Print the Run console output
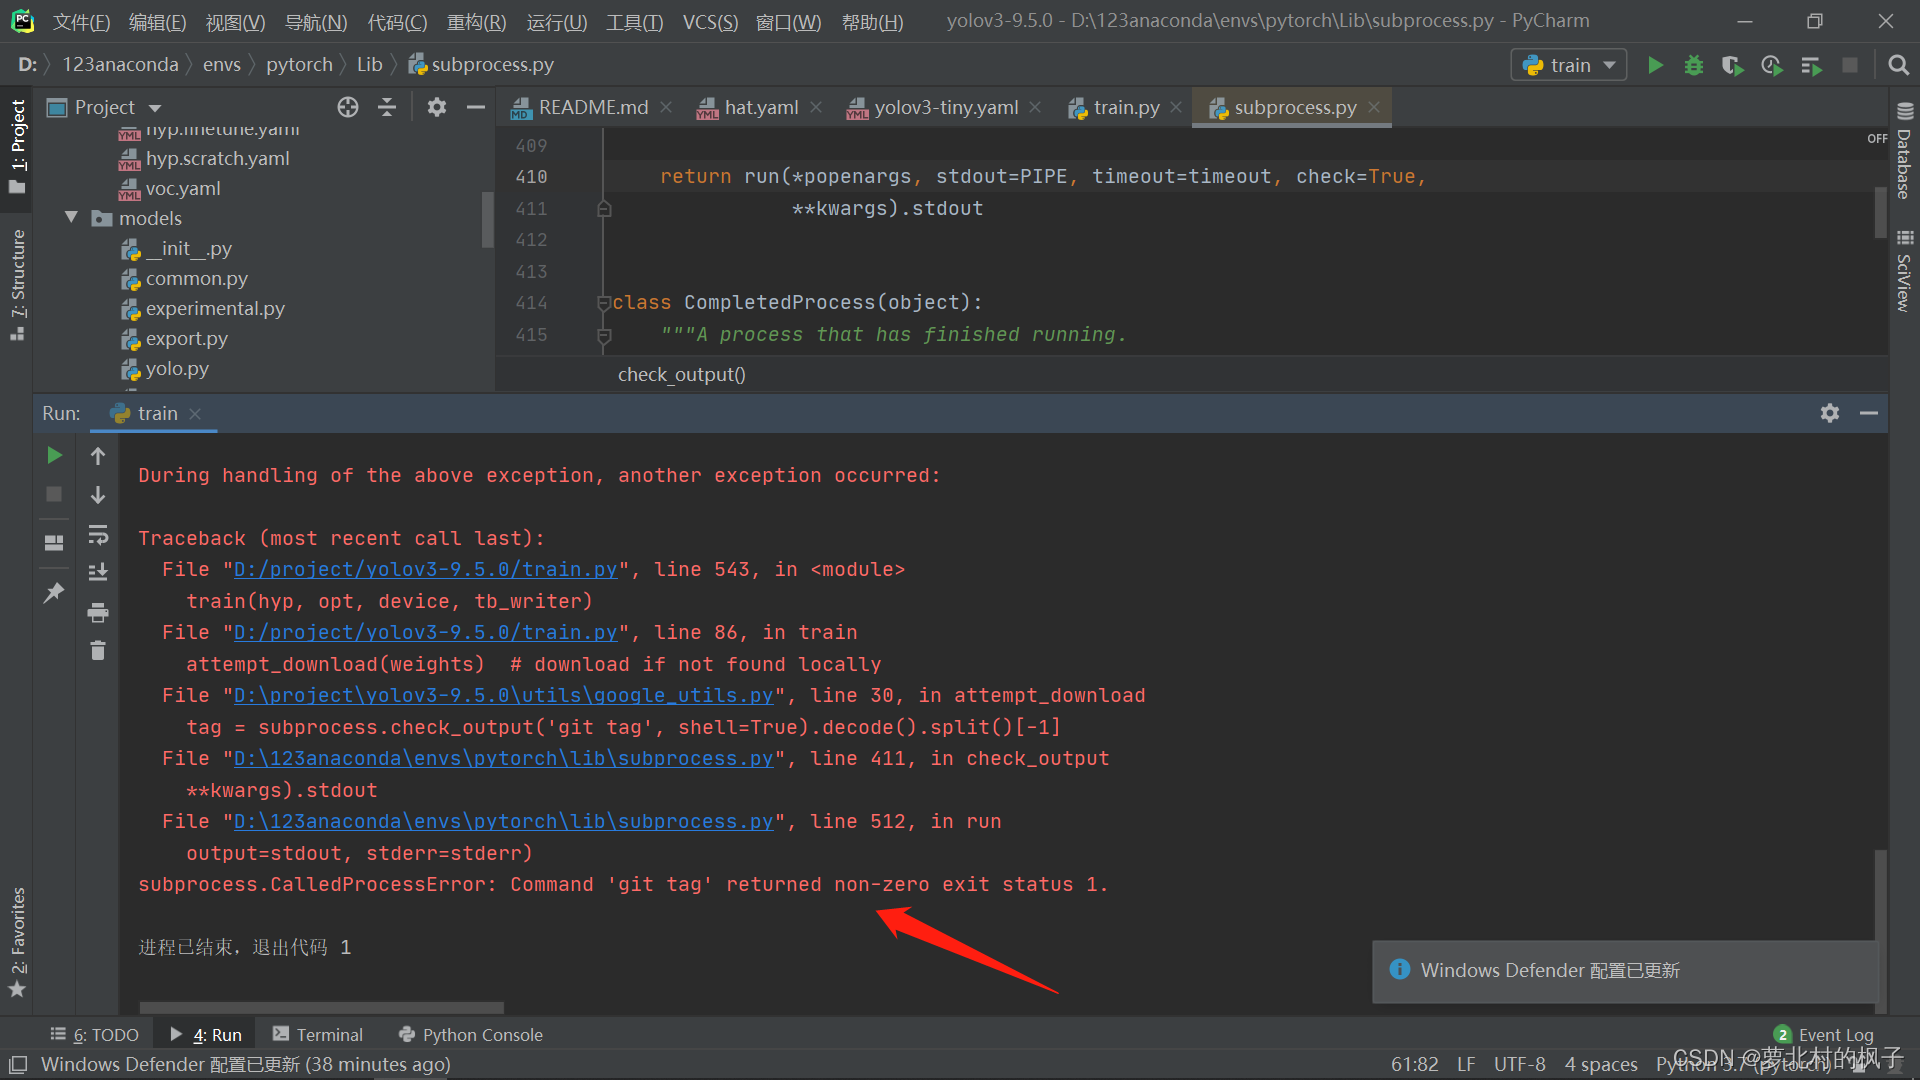This screenshot has height=1080, width=1920. [98, 612]
